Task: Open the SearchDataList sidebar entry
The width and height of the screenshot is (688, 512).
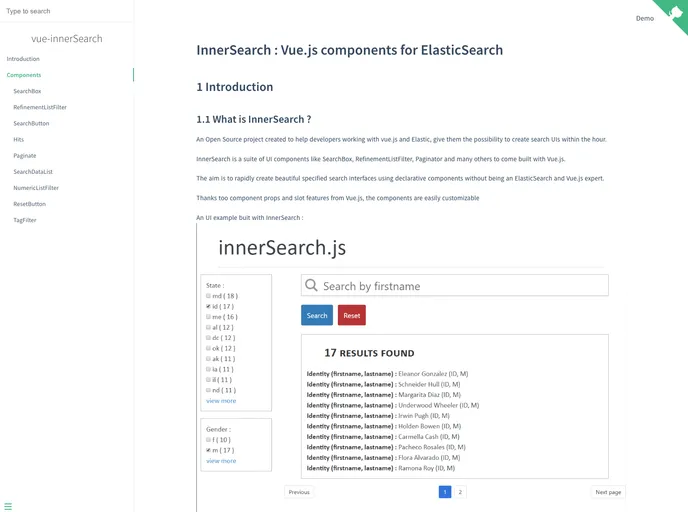Action: (x=33, y=172)
